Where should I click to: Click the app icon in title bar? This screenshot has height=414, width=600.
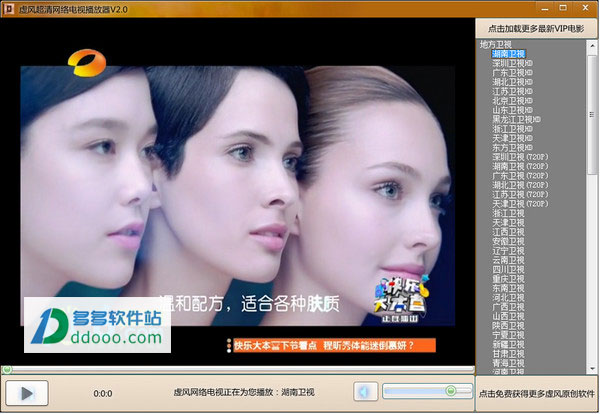(9, 9)
